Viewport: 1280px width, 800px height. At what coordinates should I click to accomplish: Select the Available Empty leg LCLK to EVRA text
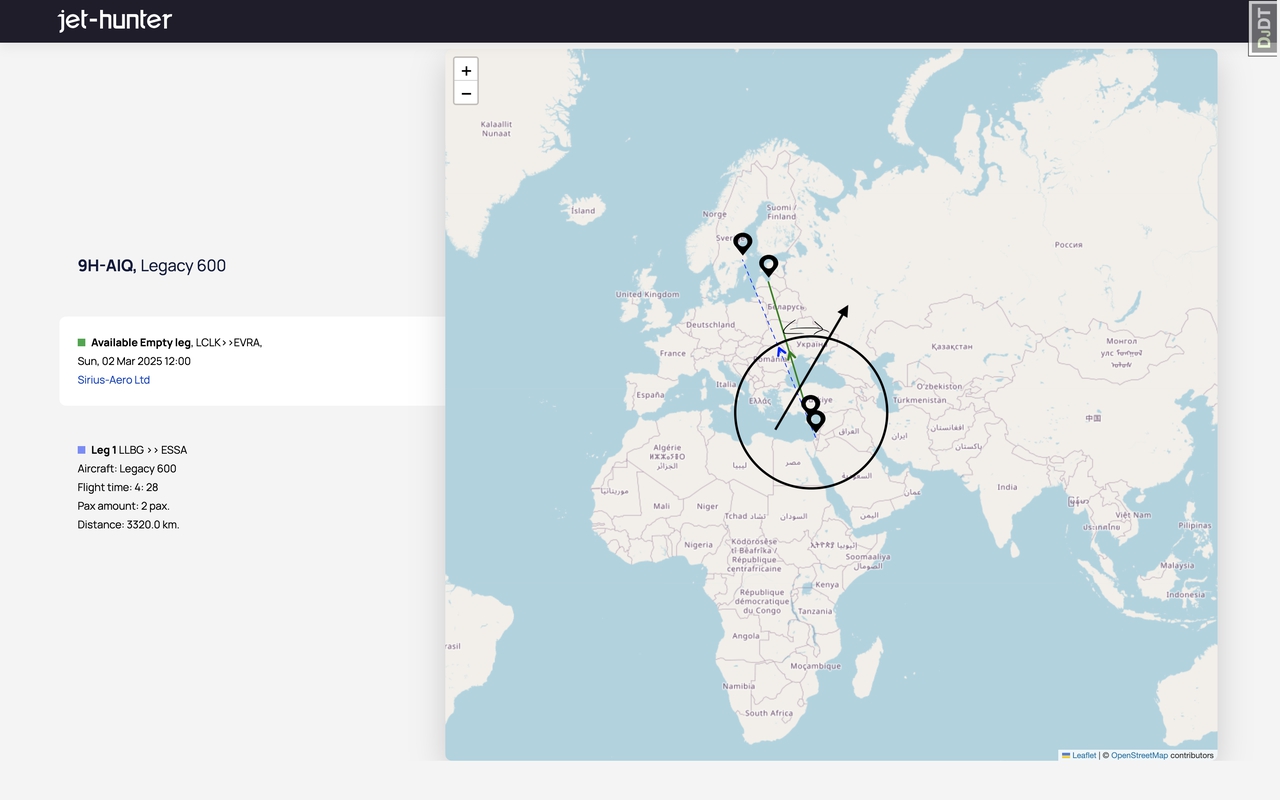coord(176,343)
